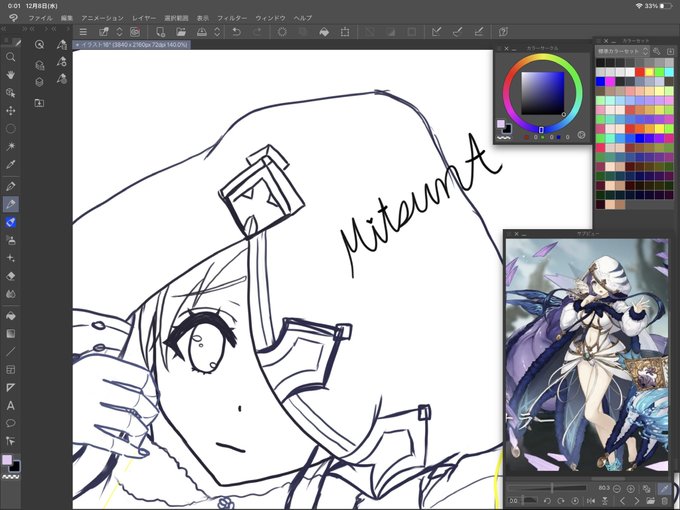Open the Help (ヘルプ) menu
Screen dimensions: 680x510
[x=303, y=18]
